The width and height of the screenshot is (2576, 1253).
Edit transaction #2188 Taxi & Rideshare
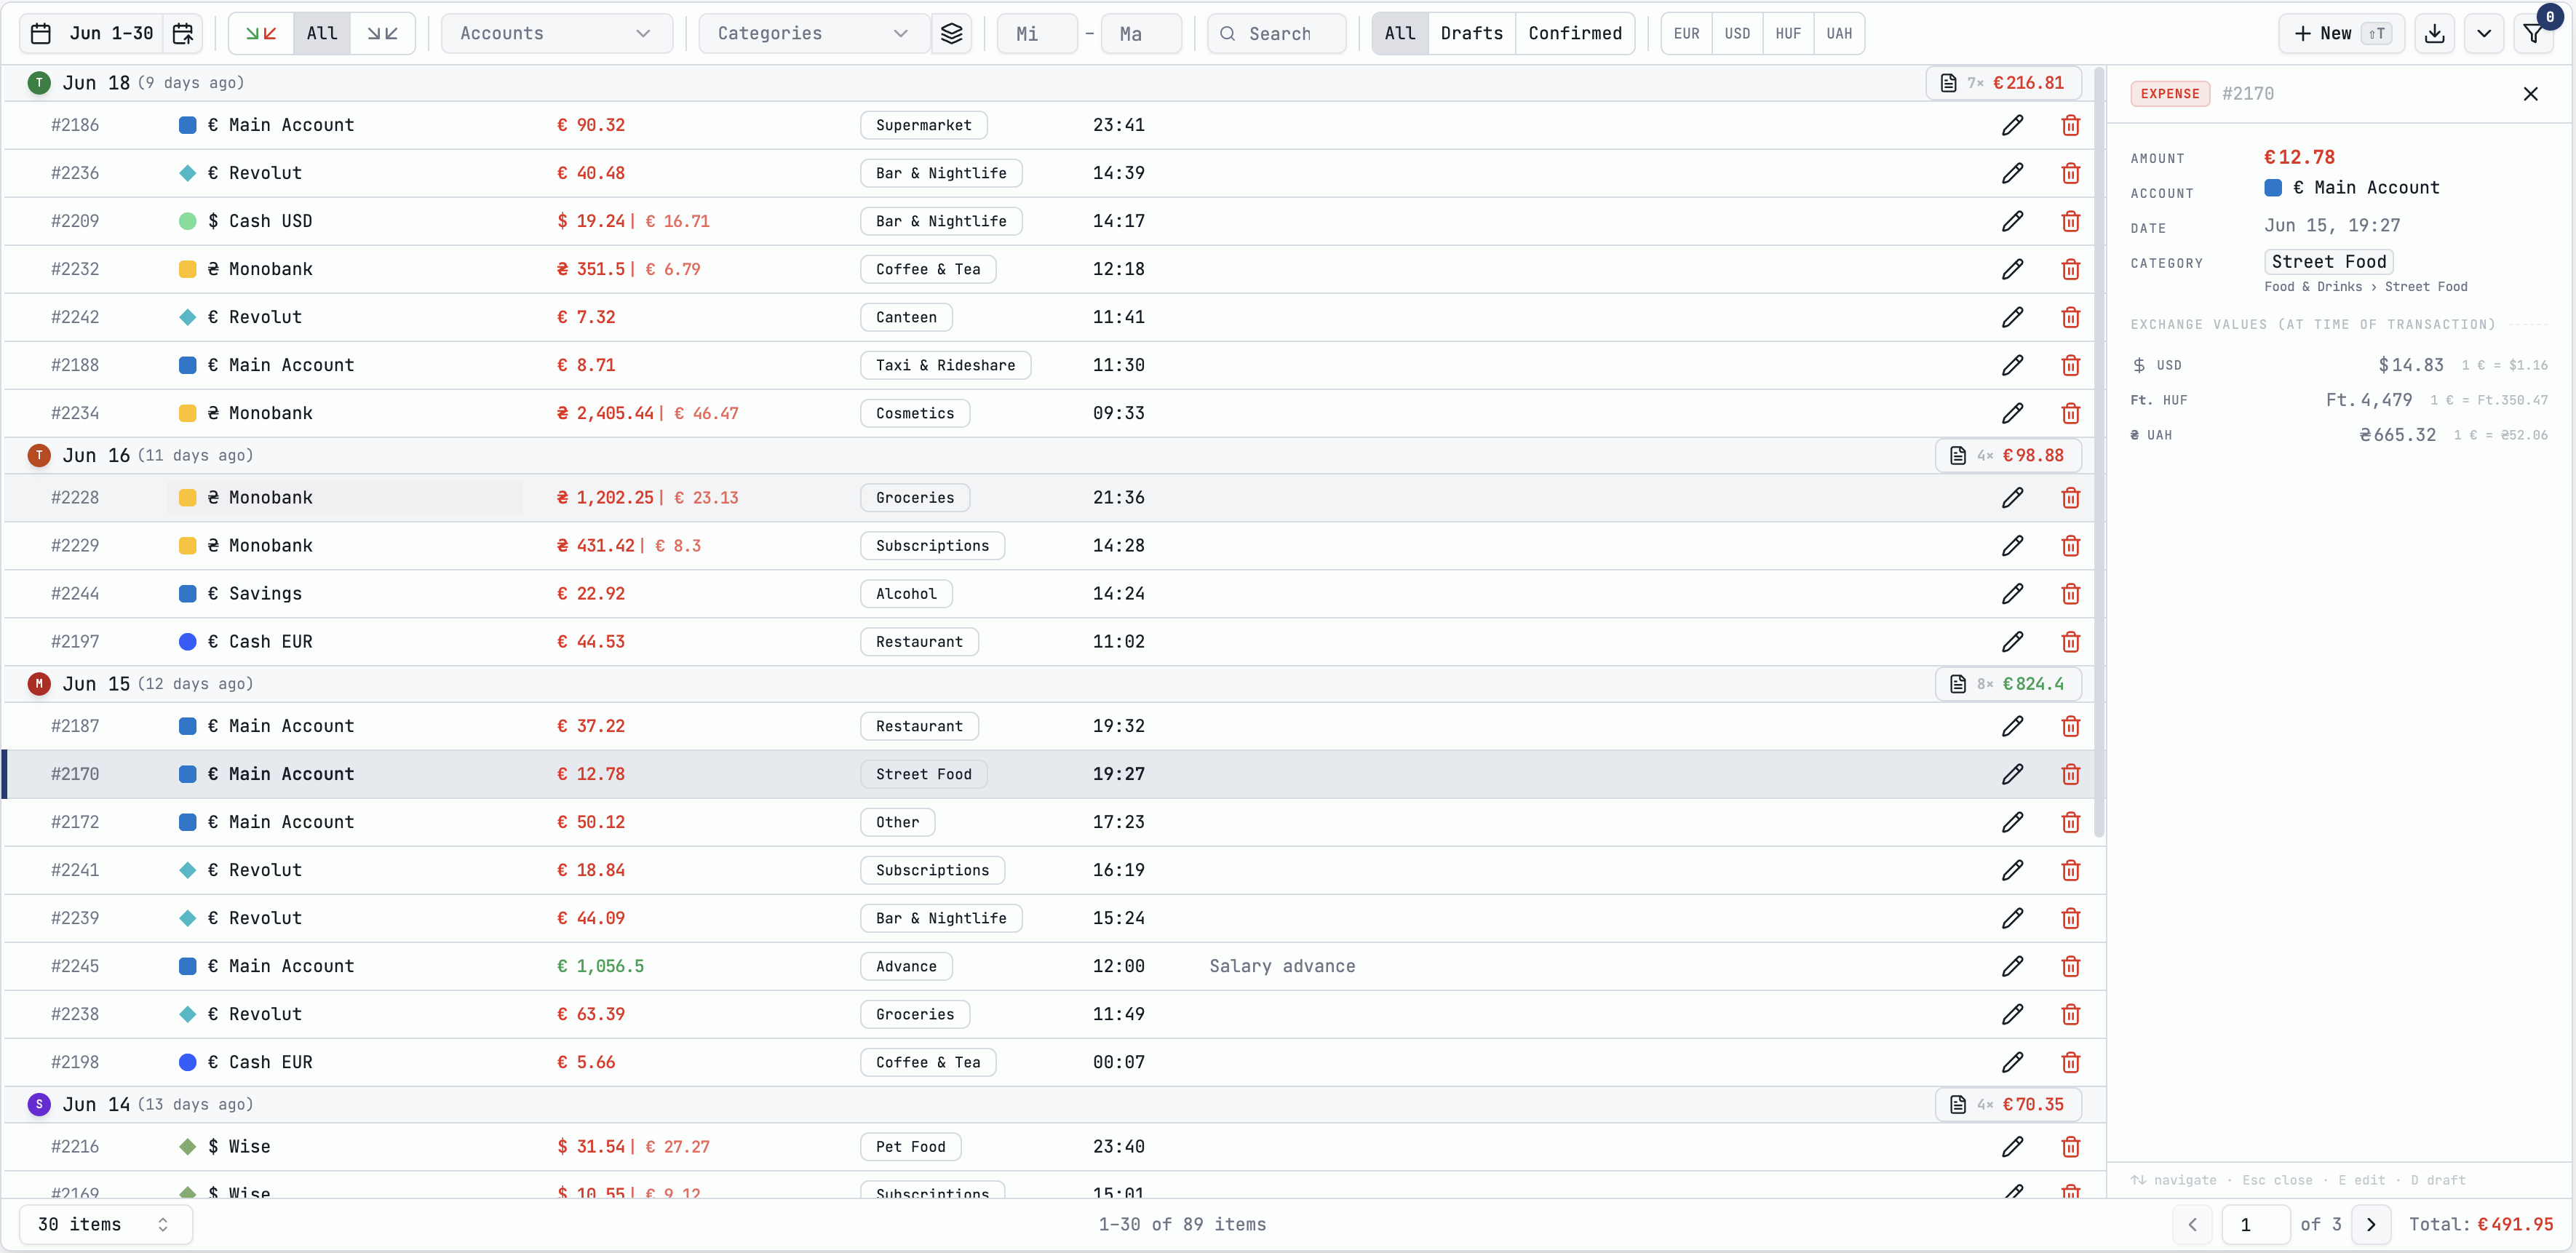[x=2013, y=365]
